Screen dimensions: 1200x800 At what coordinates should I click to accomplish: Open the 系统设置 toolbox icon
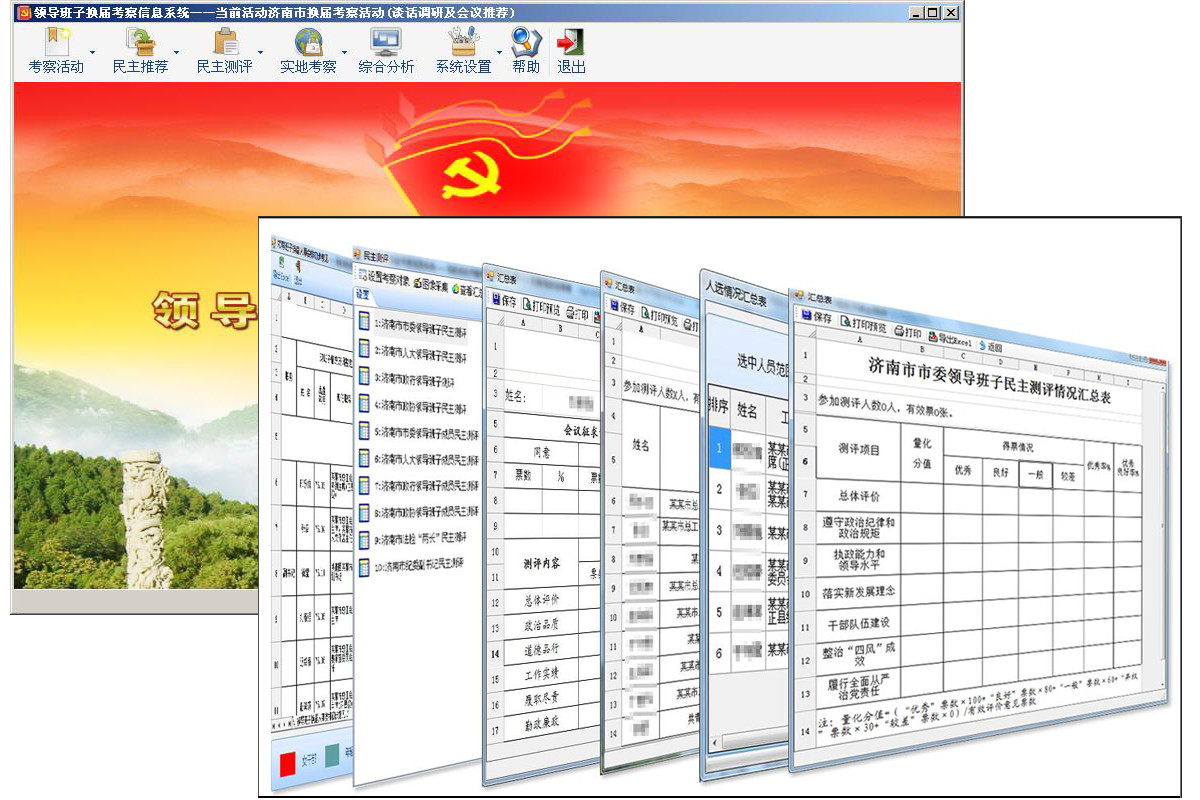463,42
